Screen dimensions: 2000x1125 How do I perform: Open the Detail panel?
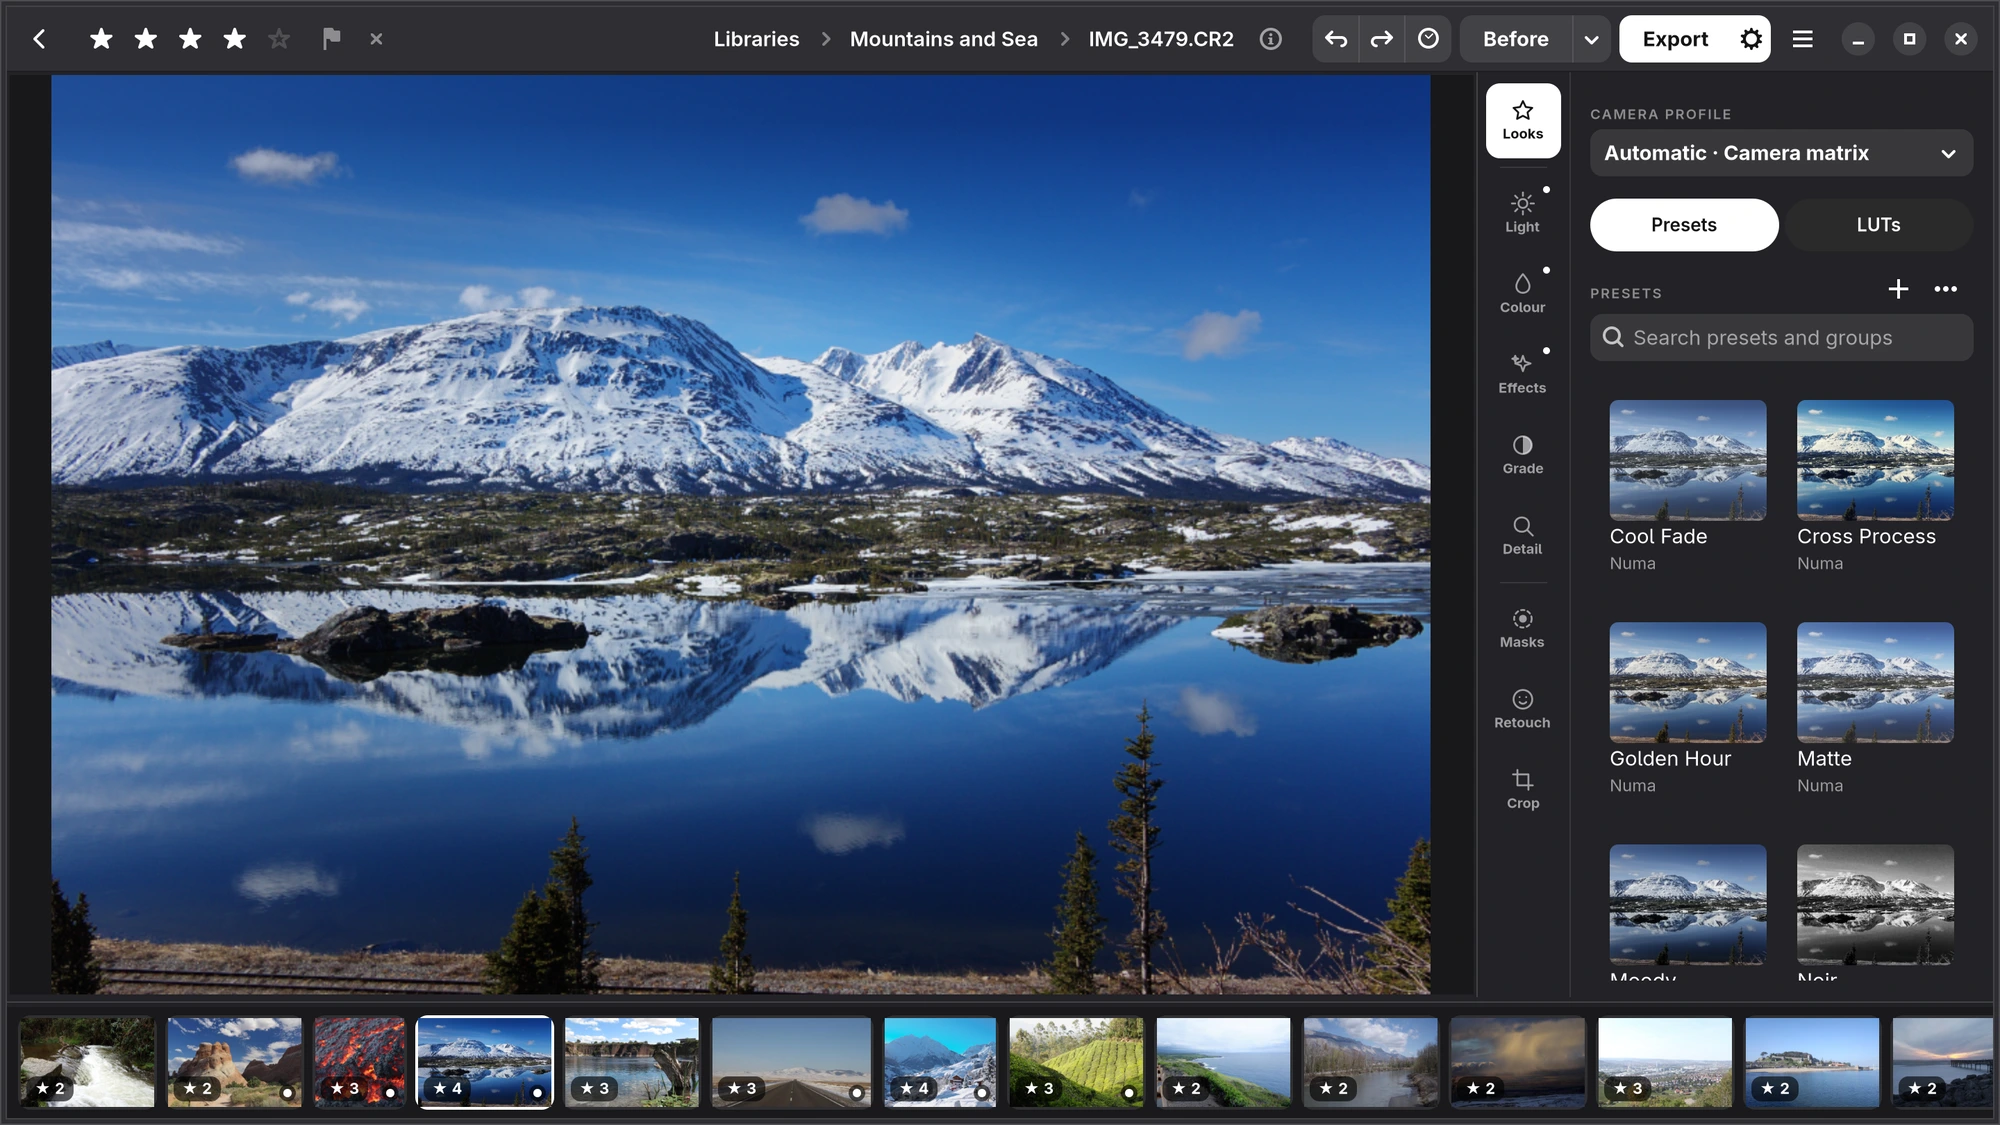click(x=1522, y=535)
